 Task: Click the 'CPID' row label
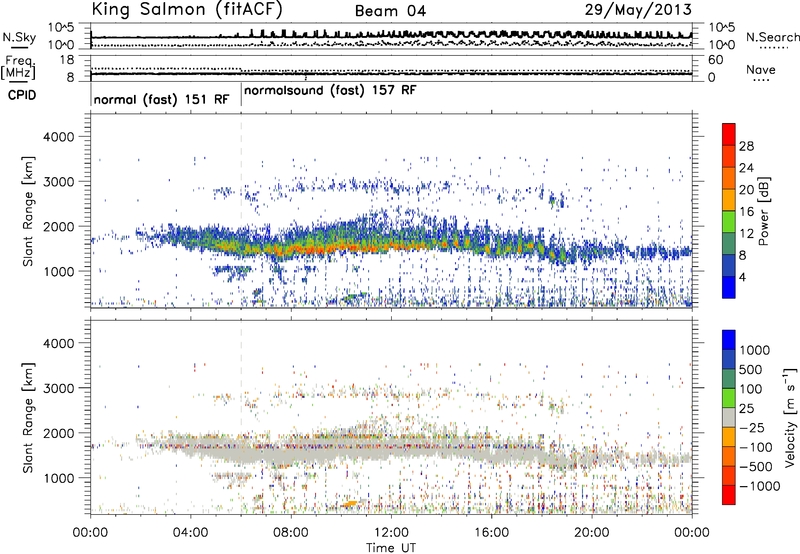[x=22, y=95]
